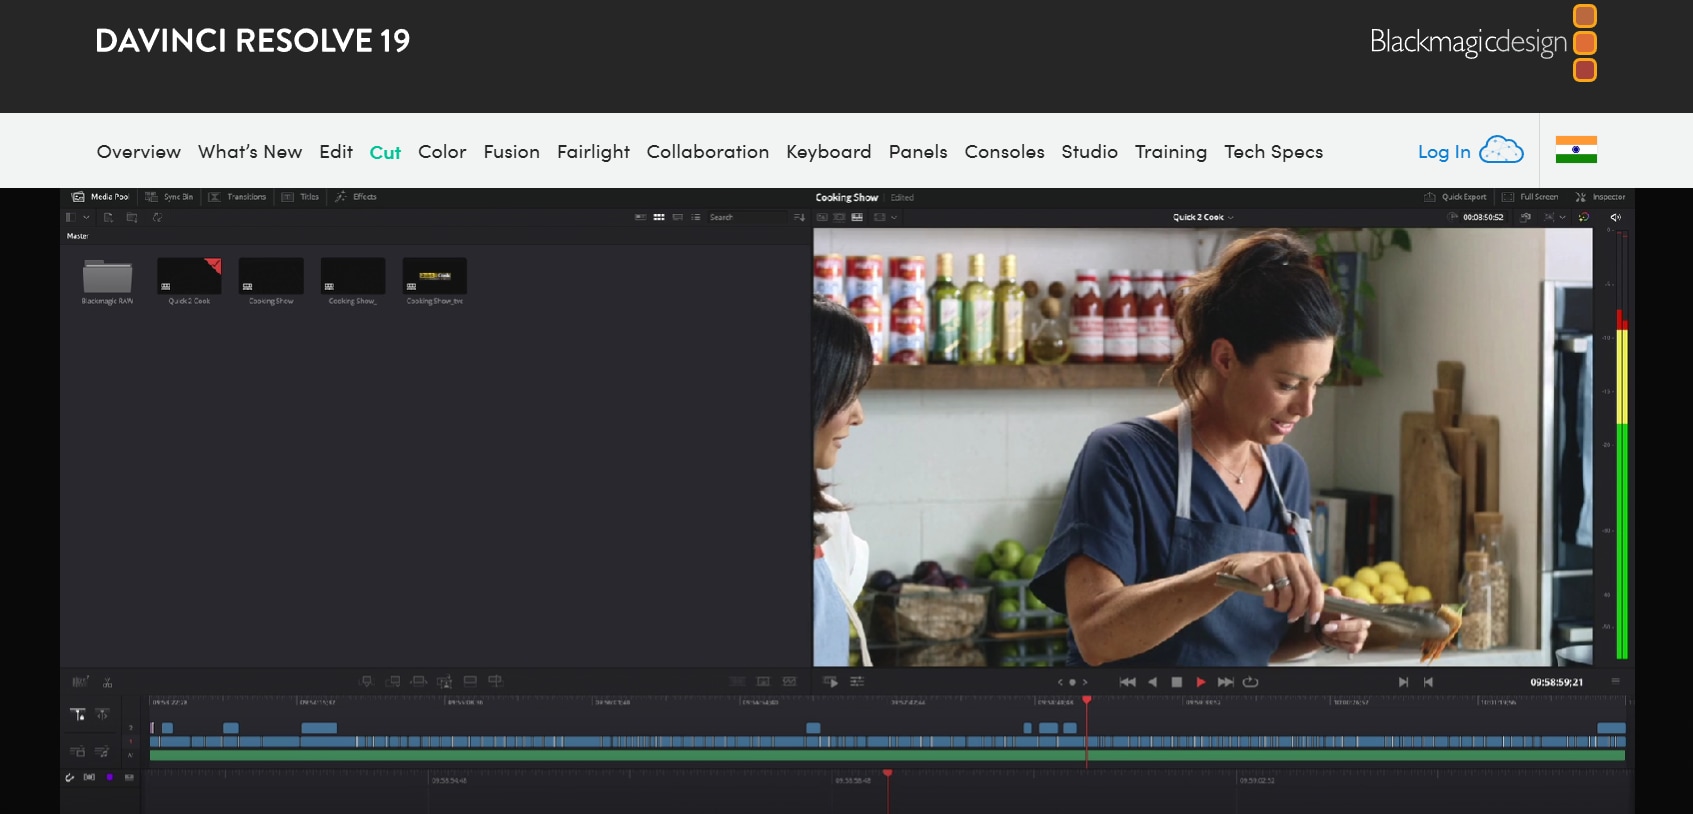1693x814 pixels.
Task: Switch media pool to list view
Action: click(696, 217)
